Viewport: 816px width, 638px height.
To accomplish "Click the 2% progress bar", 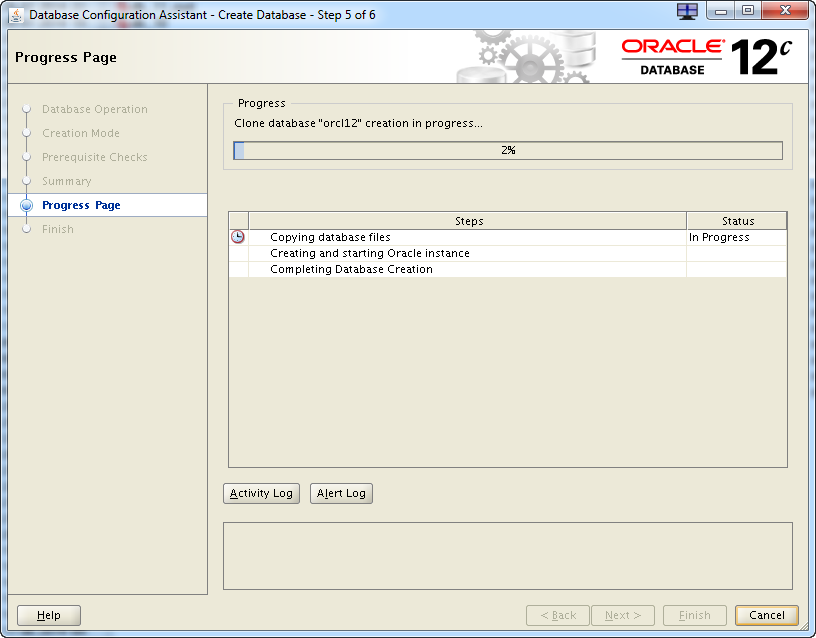I will [508, 150].
